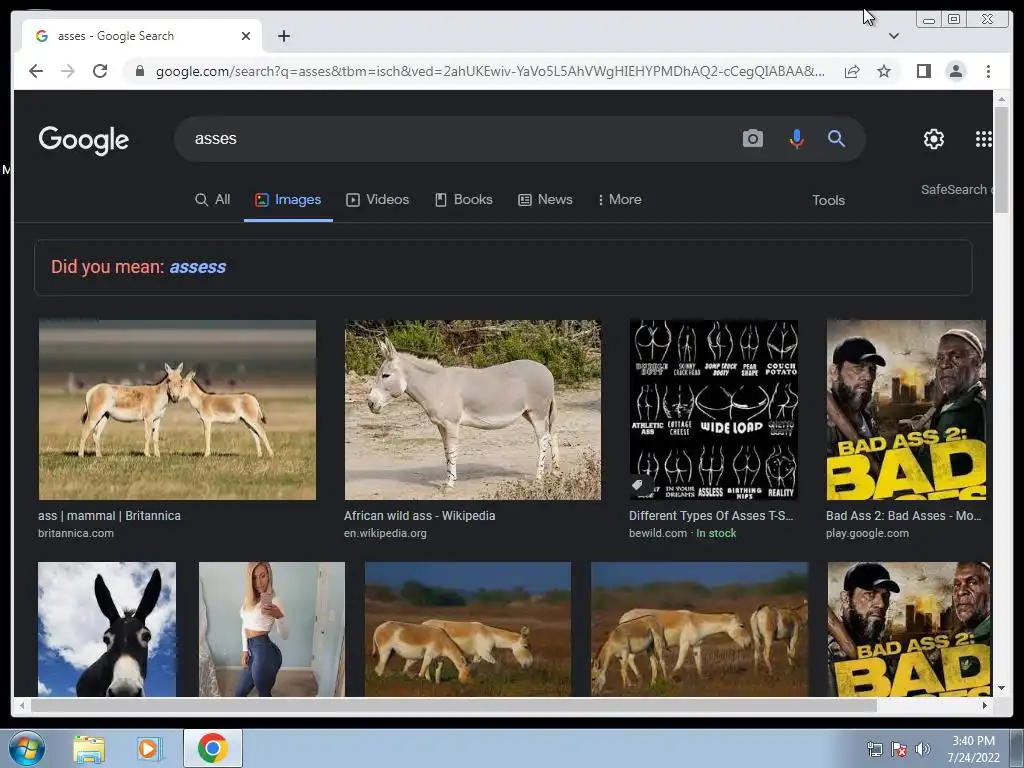Click 'African wild ass - Wikipedia' title

tap(419, 515)
